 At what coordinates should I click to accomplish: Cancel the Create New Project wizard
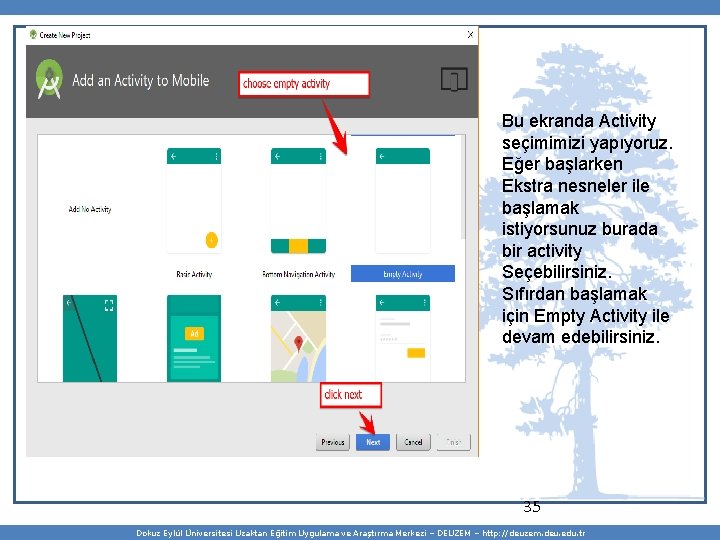click(413, 442)
